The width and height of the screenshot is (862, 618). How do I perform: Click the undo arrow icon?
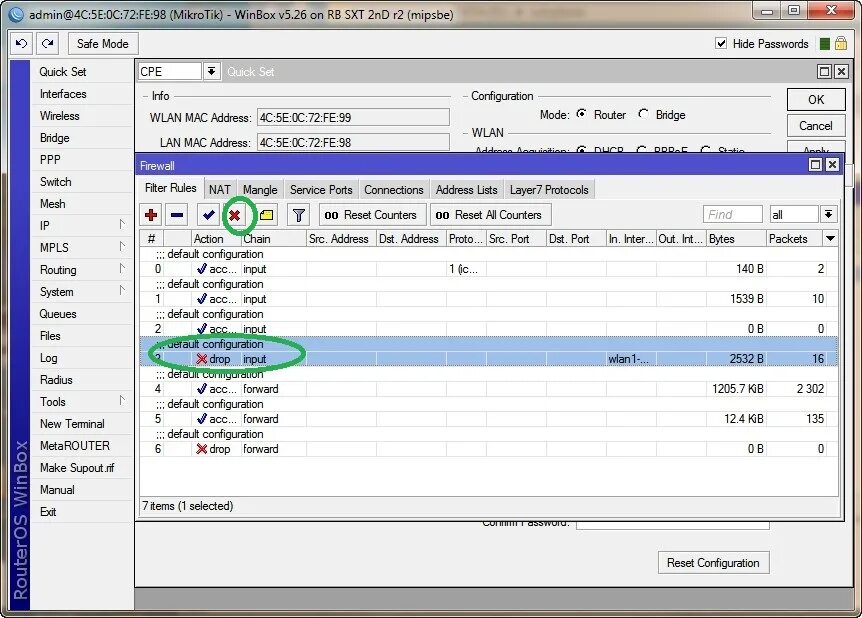pos(21,43)
